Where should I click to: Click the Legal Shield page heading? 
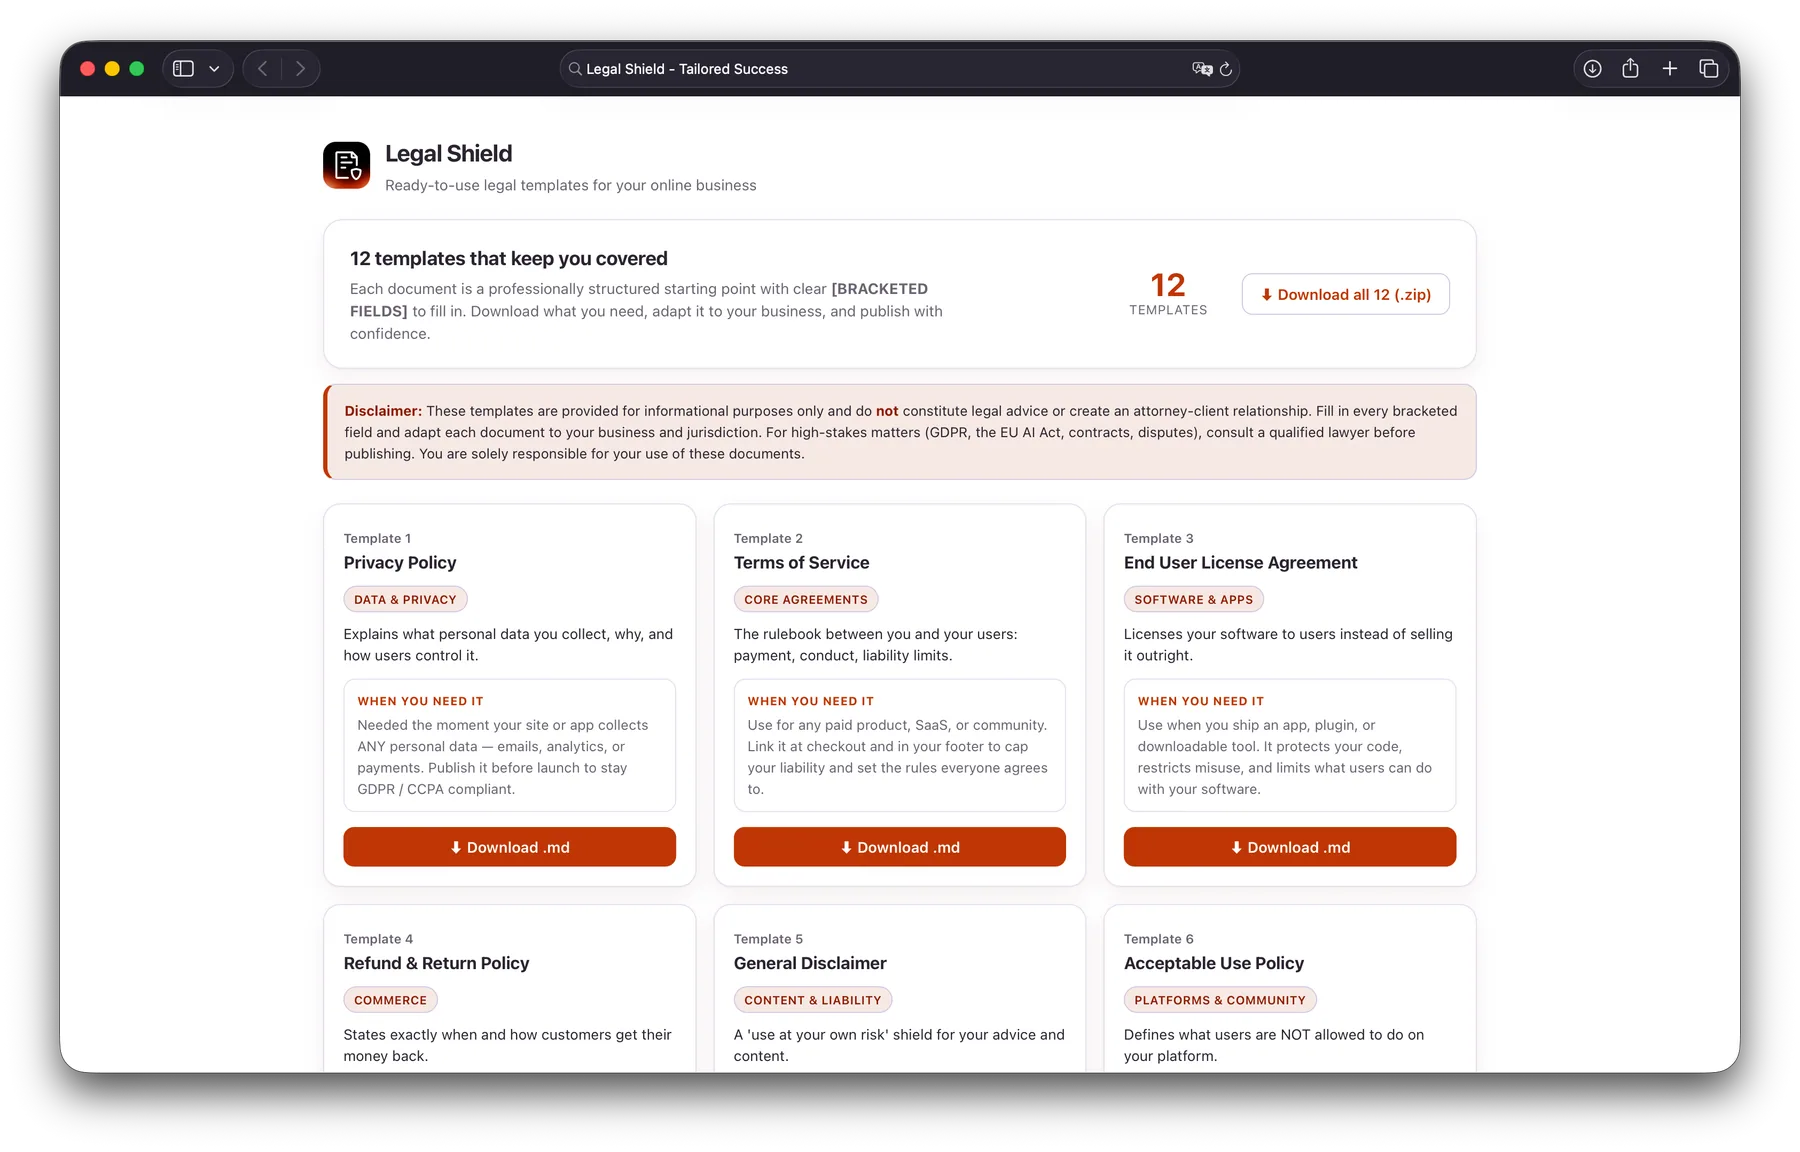pyautogui.click(x=449, y=154)
